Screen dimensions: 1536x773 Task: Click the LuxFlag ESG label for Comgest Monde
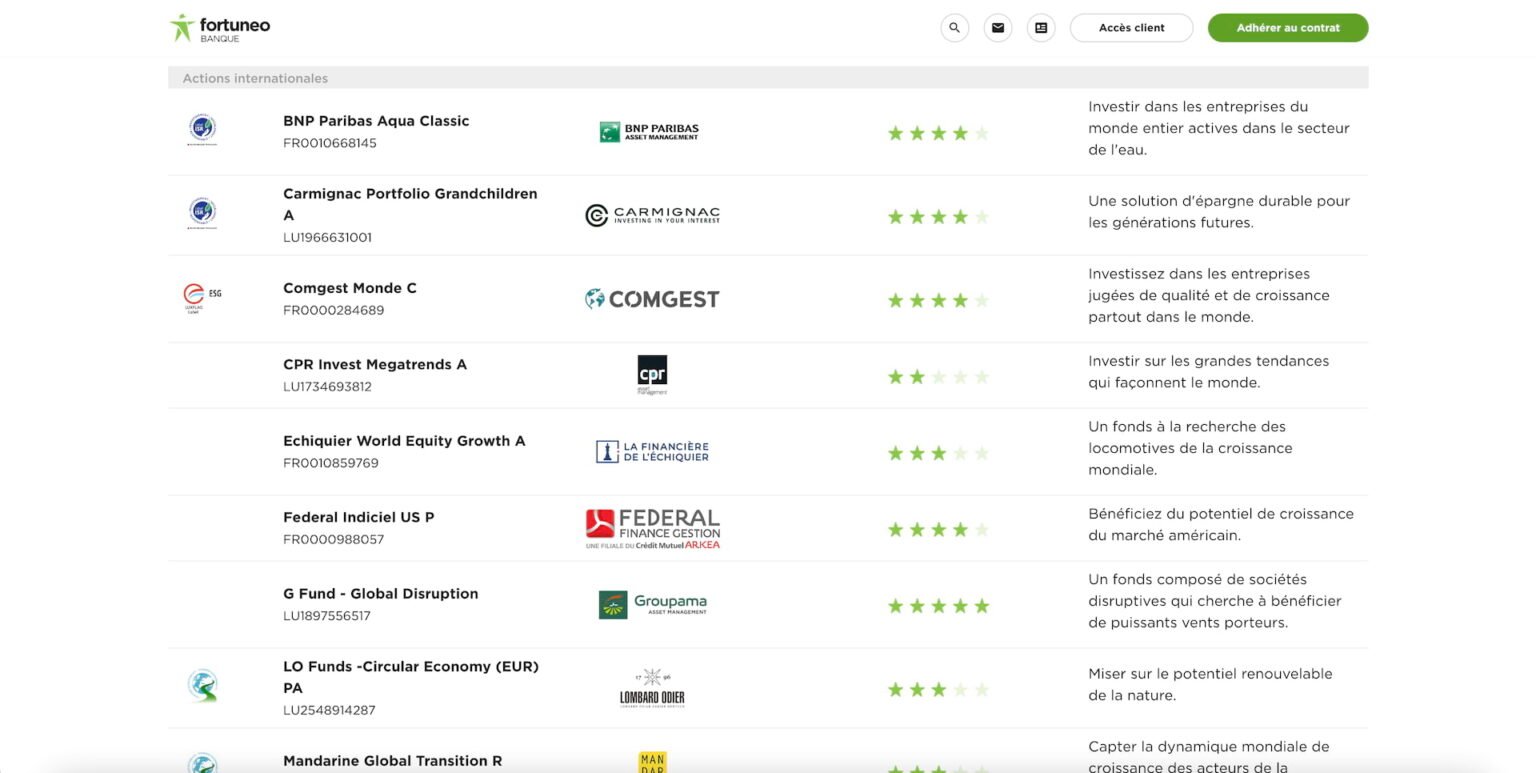[x=202, y=297]
